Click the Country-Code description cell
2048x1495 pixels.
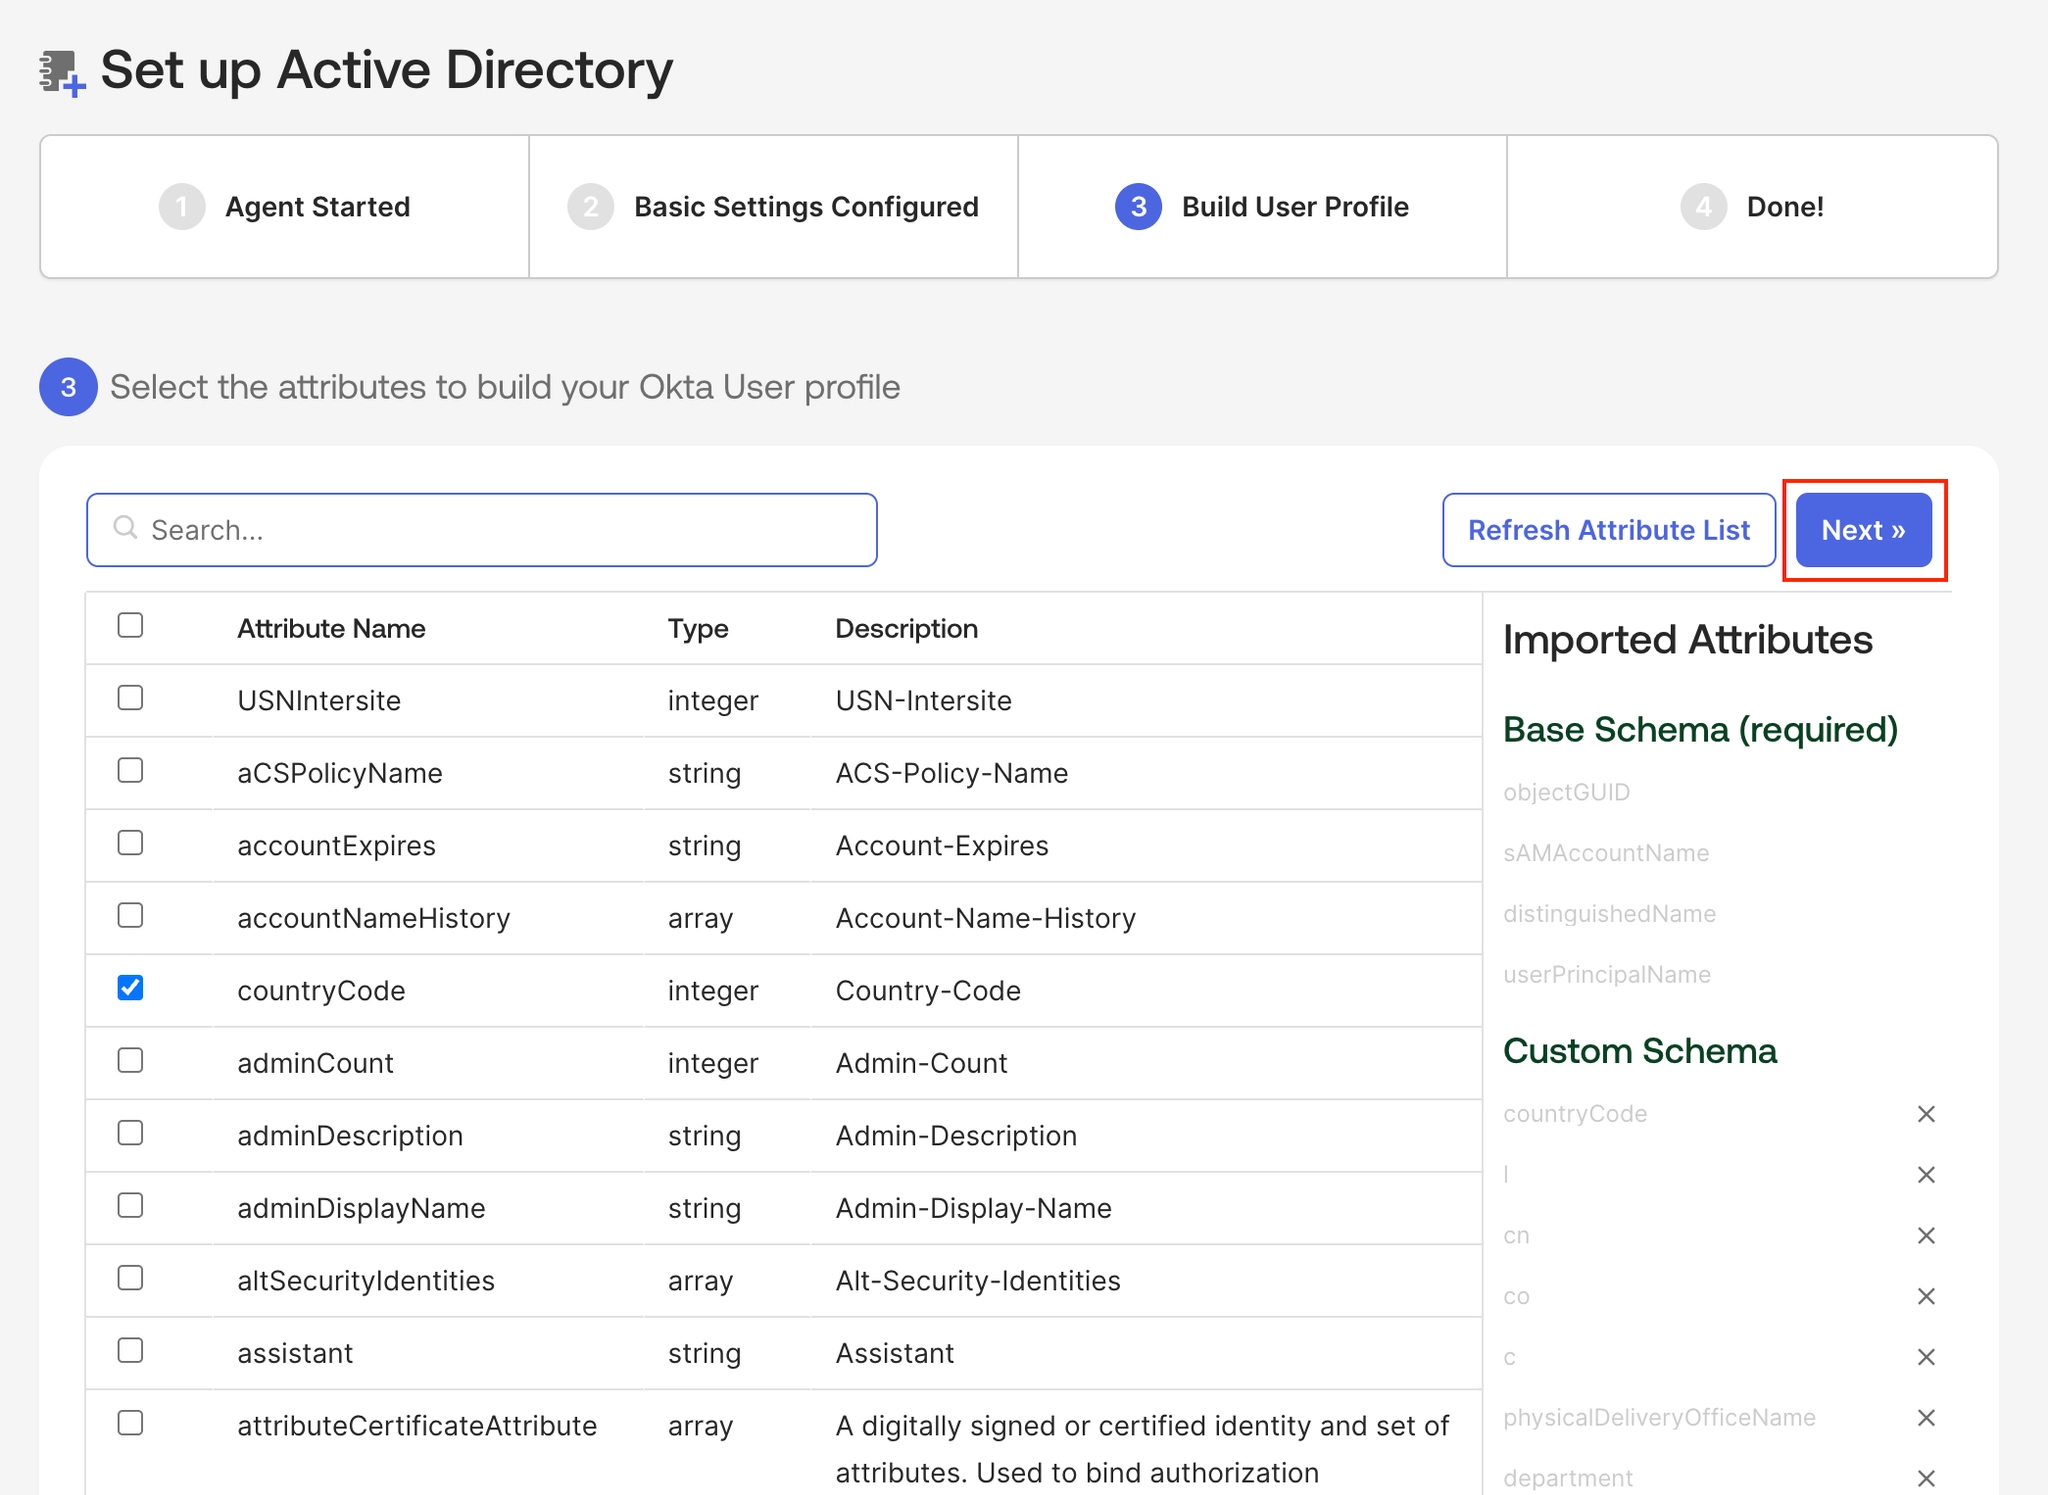pyautogui.click(x=928, y=991)
